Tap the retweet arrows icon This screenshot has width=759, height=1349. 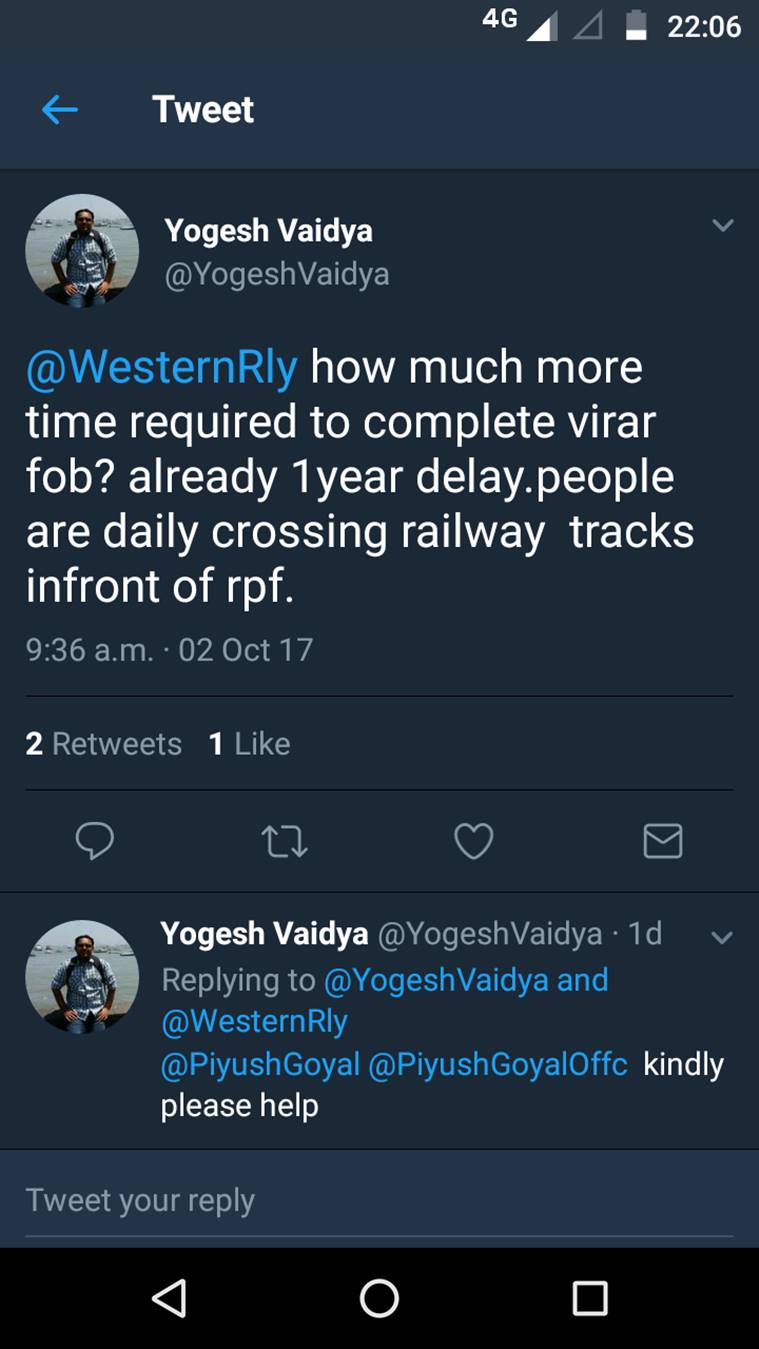pos(284,841)
